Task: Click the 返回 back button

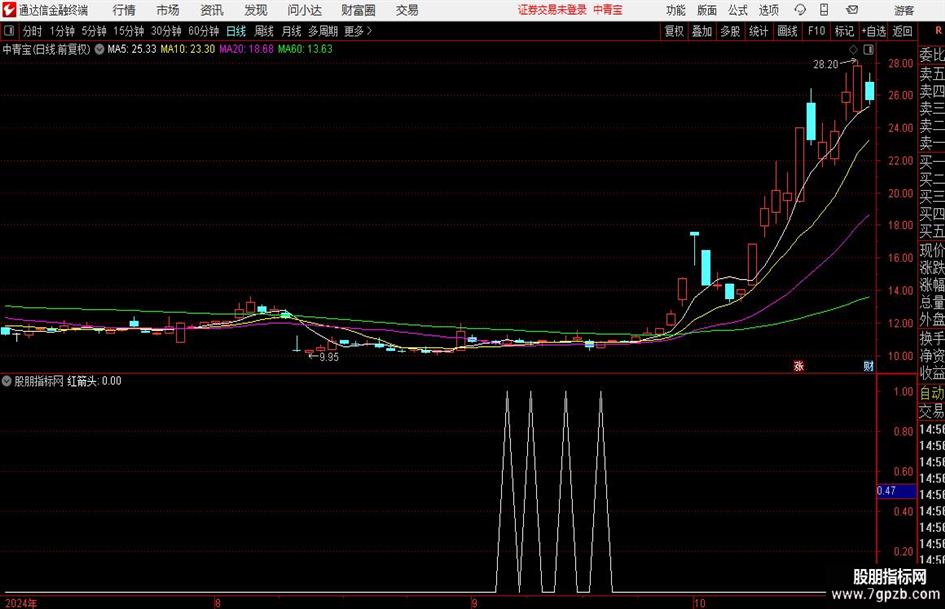Action: (902, 31)
